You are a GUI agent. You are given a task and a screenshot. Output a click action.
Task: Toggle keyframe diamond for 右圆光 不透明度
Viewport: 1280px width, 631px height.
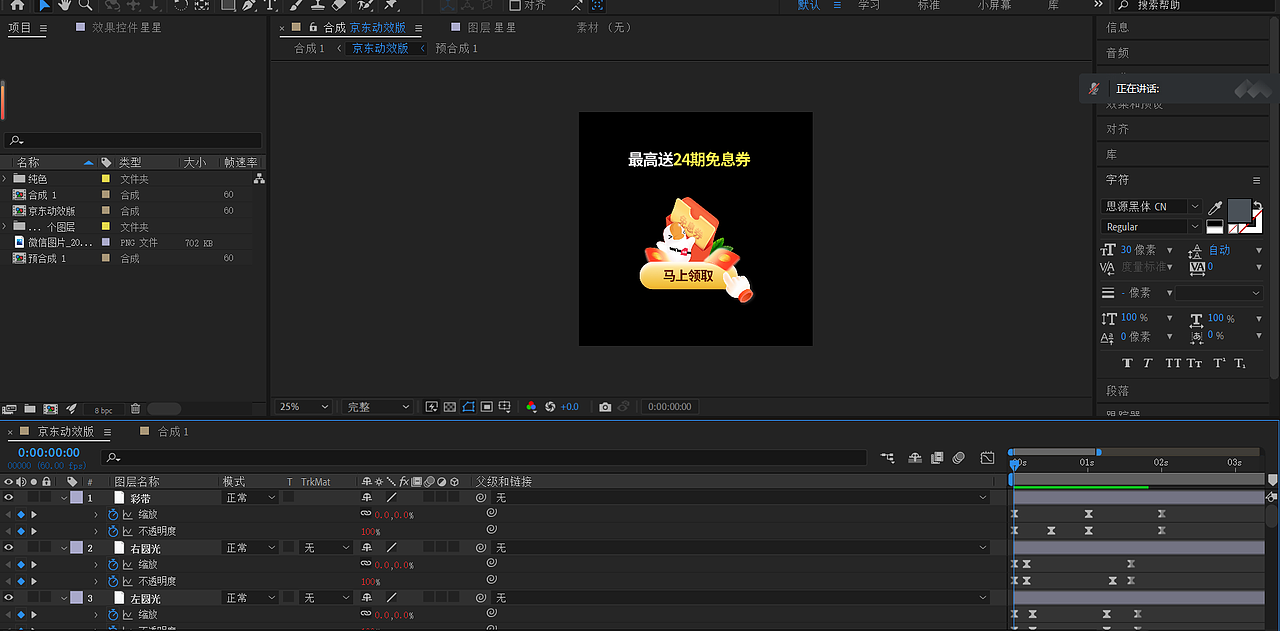pos(21,581)
